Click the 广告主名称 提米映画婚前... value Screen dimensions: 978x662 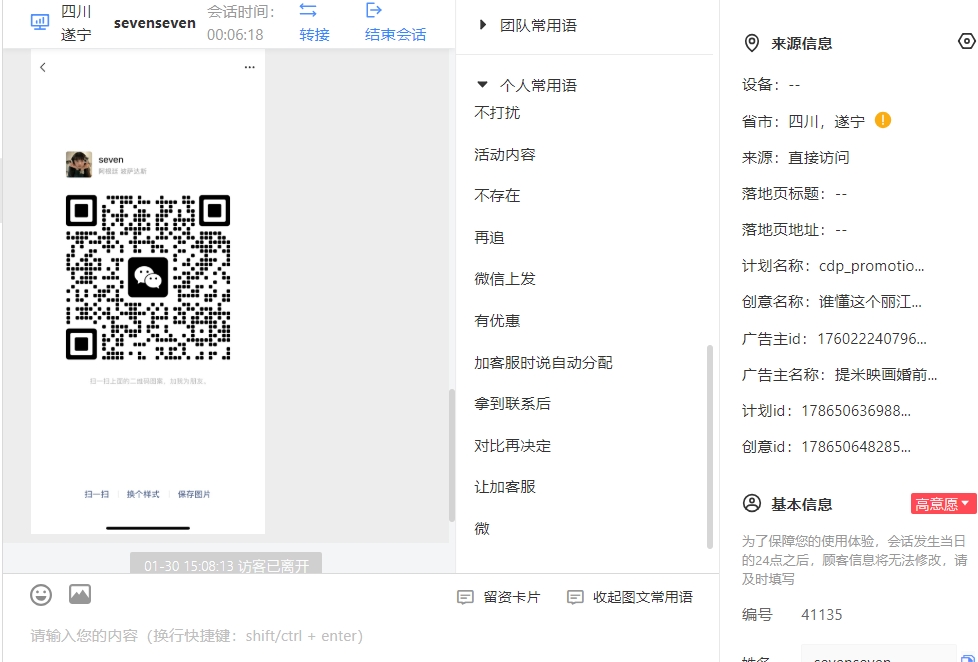(886, 374)
